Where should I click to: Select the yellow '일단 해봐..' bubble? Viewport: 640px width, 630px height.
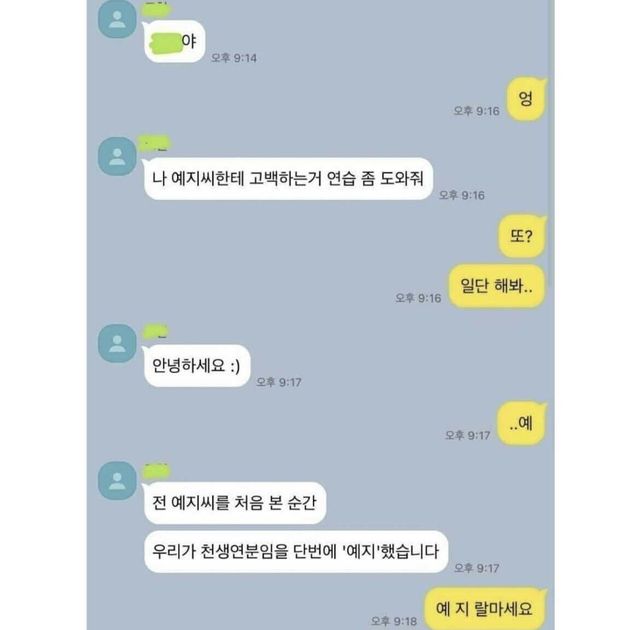coord(496,286)
